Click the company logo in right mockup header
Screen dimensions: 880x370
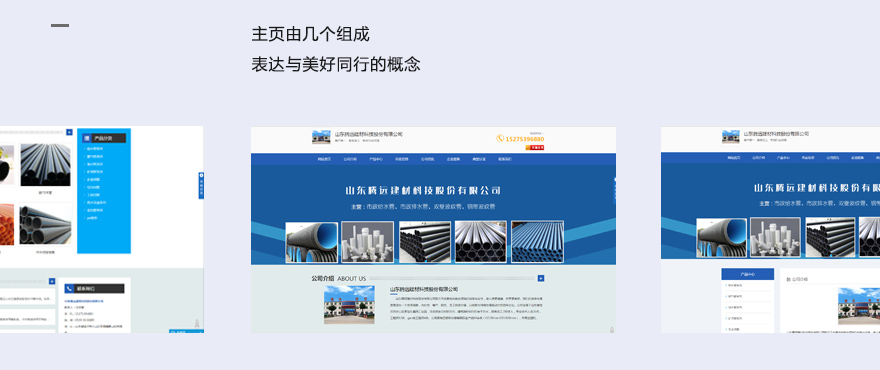[731, 136]
